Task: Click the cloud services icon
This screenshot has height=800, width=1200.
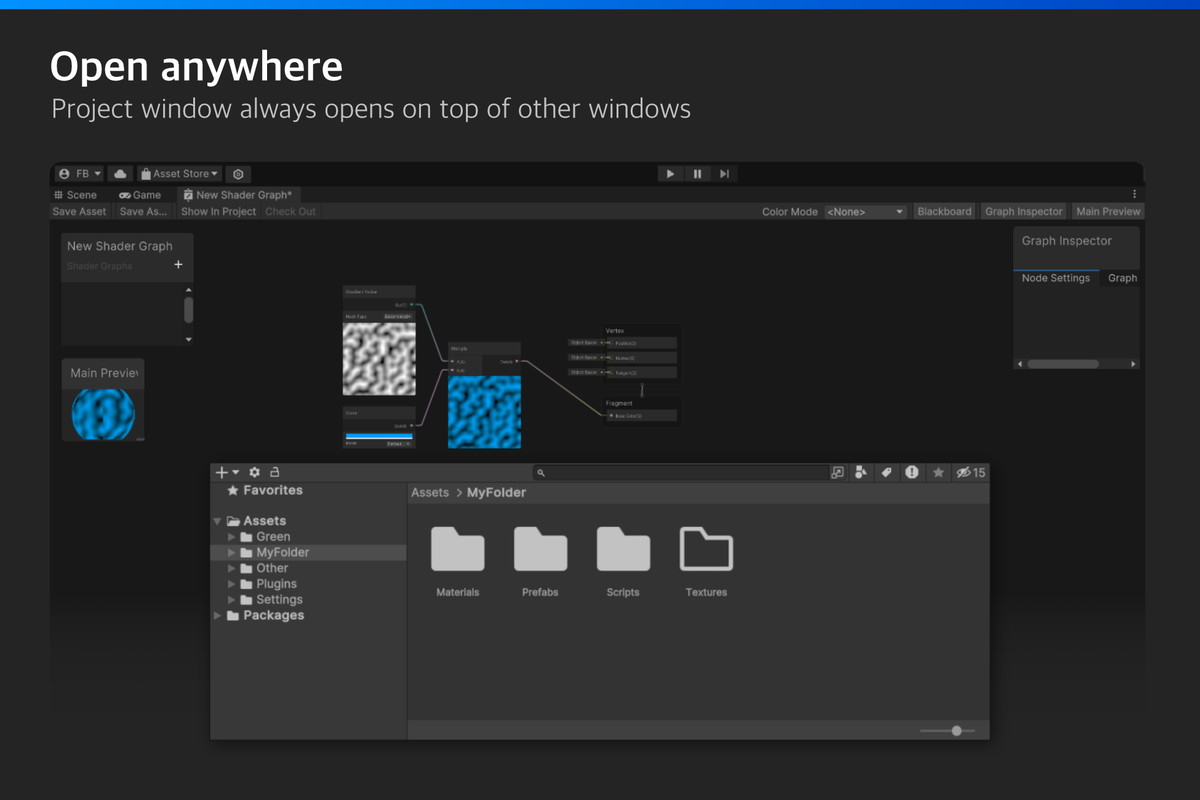Action: 121,174
